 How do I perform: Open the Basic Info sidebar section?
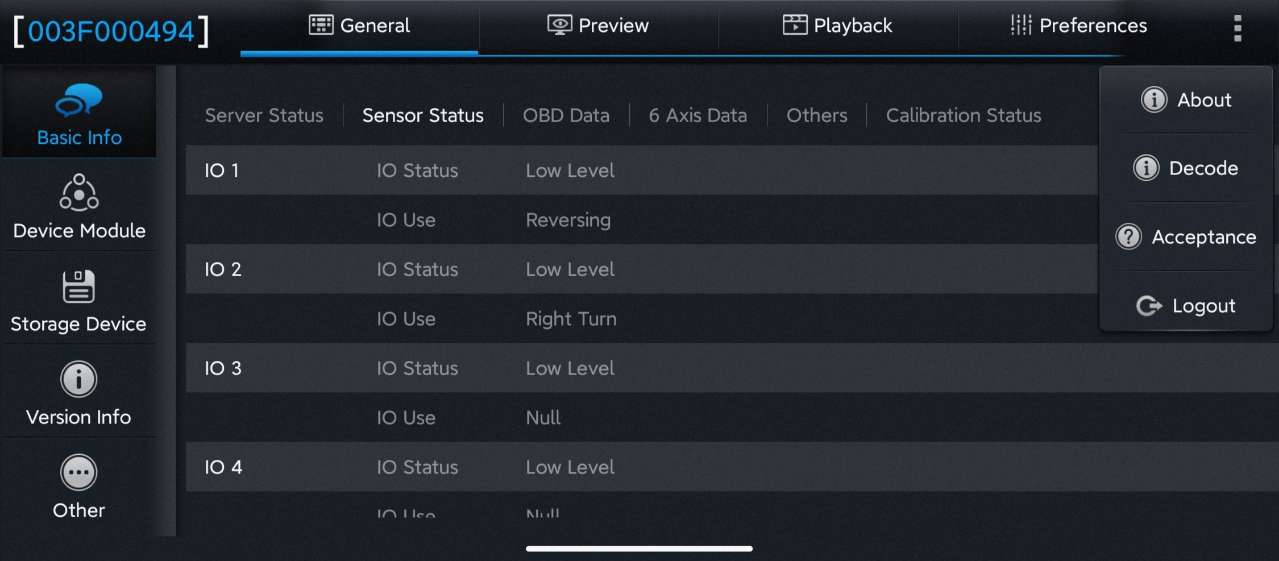[79, 114]
